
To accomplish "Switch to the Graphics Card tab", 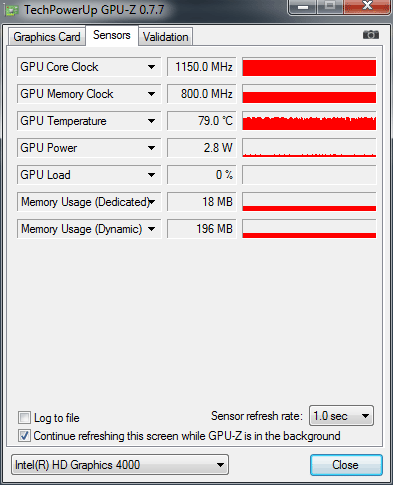I will point(47,37).
